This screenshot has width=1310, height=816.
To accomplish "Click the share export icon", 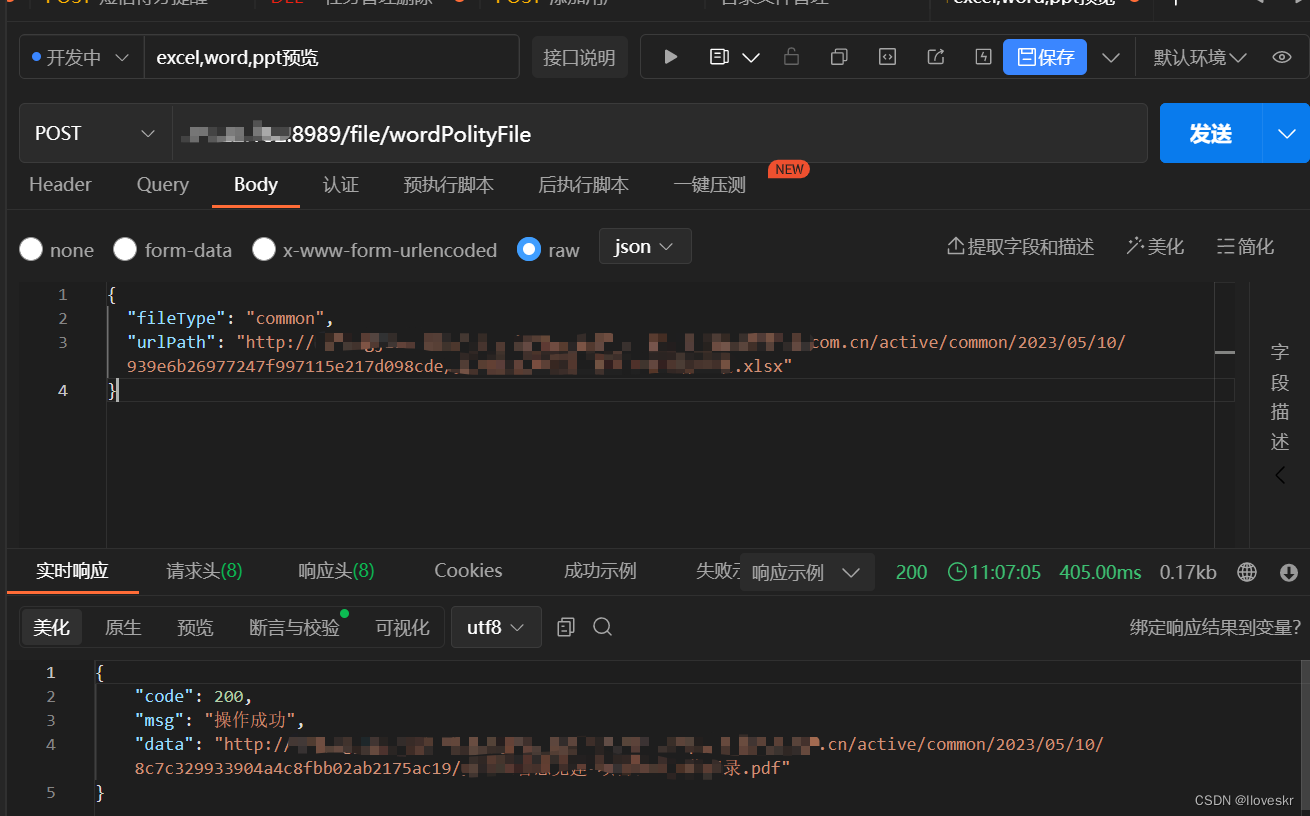I will point(936,57).
